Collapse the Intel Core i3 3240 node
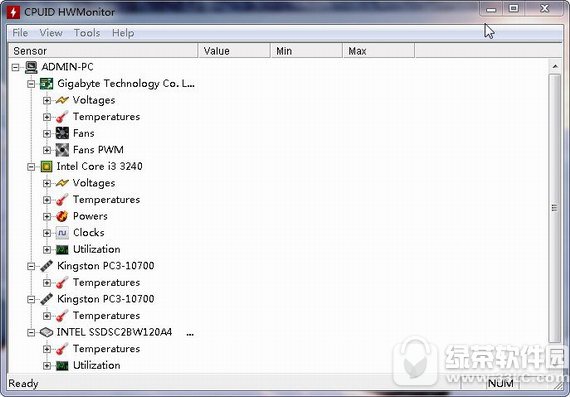This screenshot has width=570, height=397. [31, 167]
